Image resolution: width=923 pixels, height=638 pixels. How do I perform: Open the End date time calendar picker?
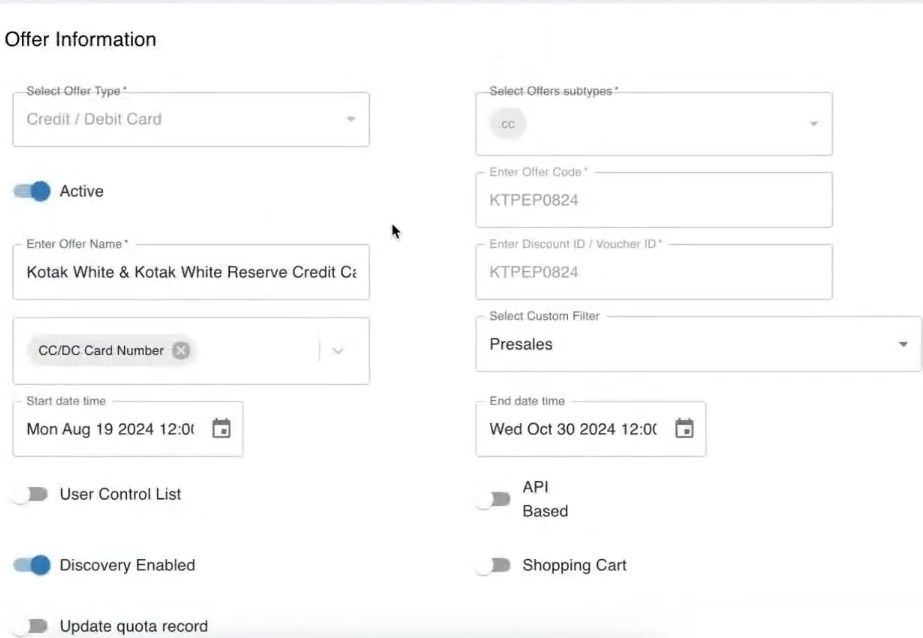684,429
